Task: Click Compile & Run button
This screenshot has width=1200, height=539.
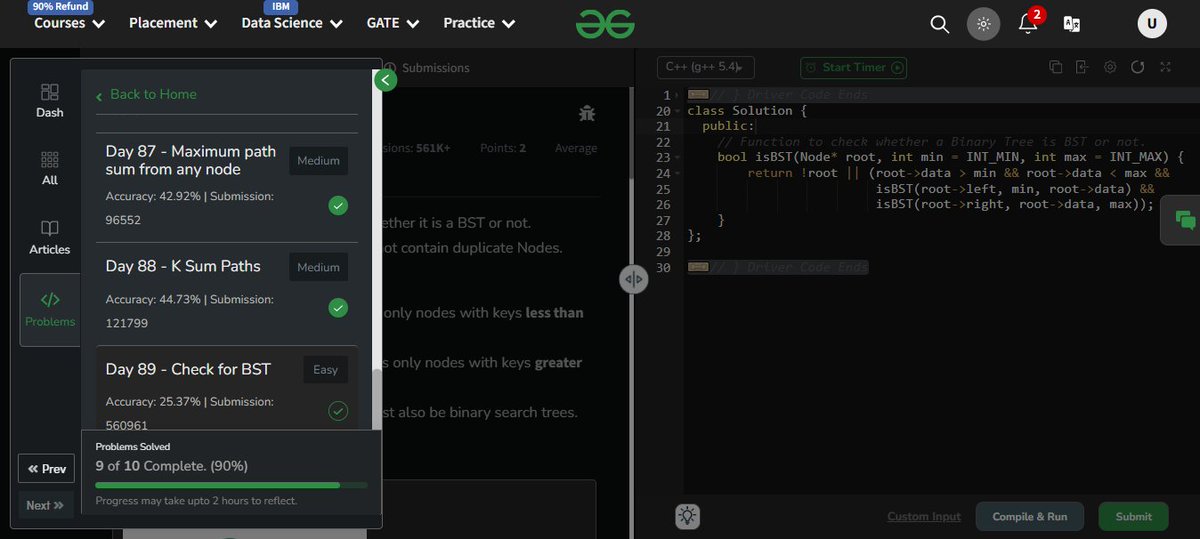Action: click(1030, 516)
